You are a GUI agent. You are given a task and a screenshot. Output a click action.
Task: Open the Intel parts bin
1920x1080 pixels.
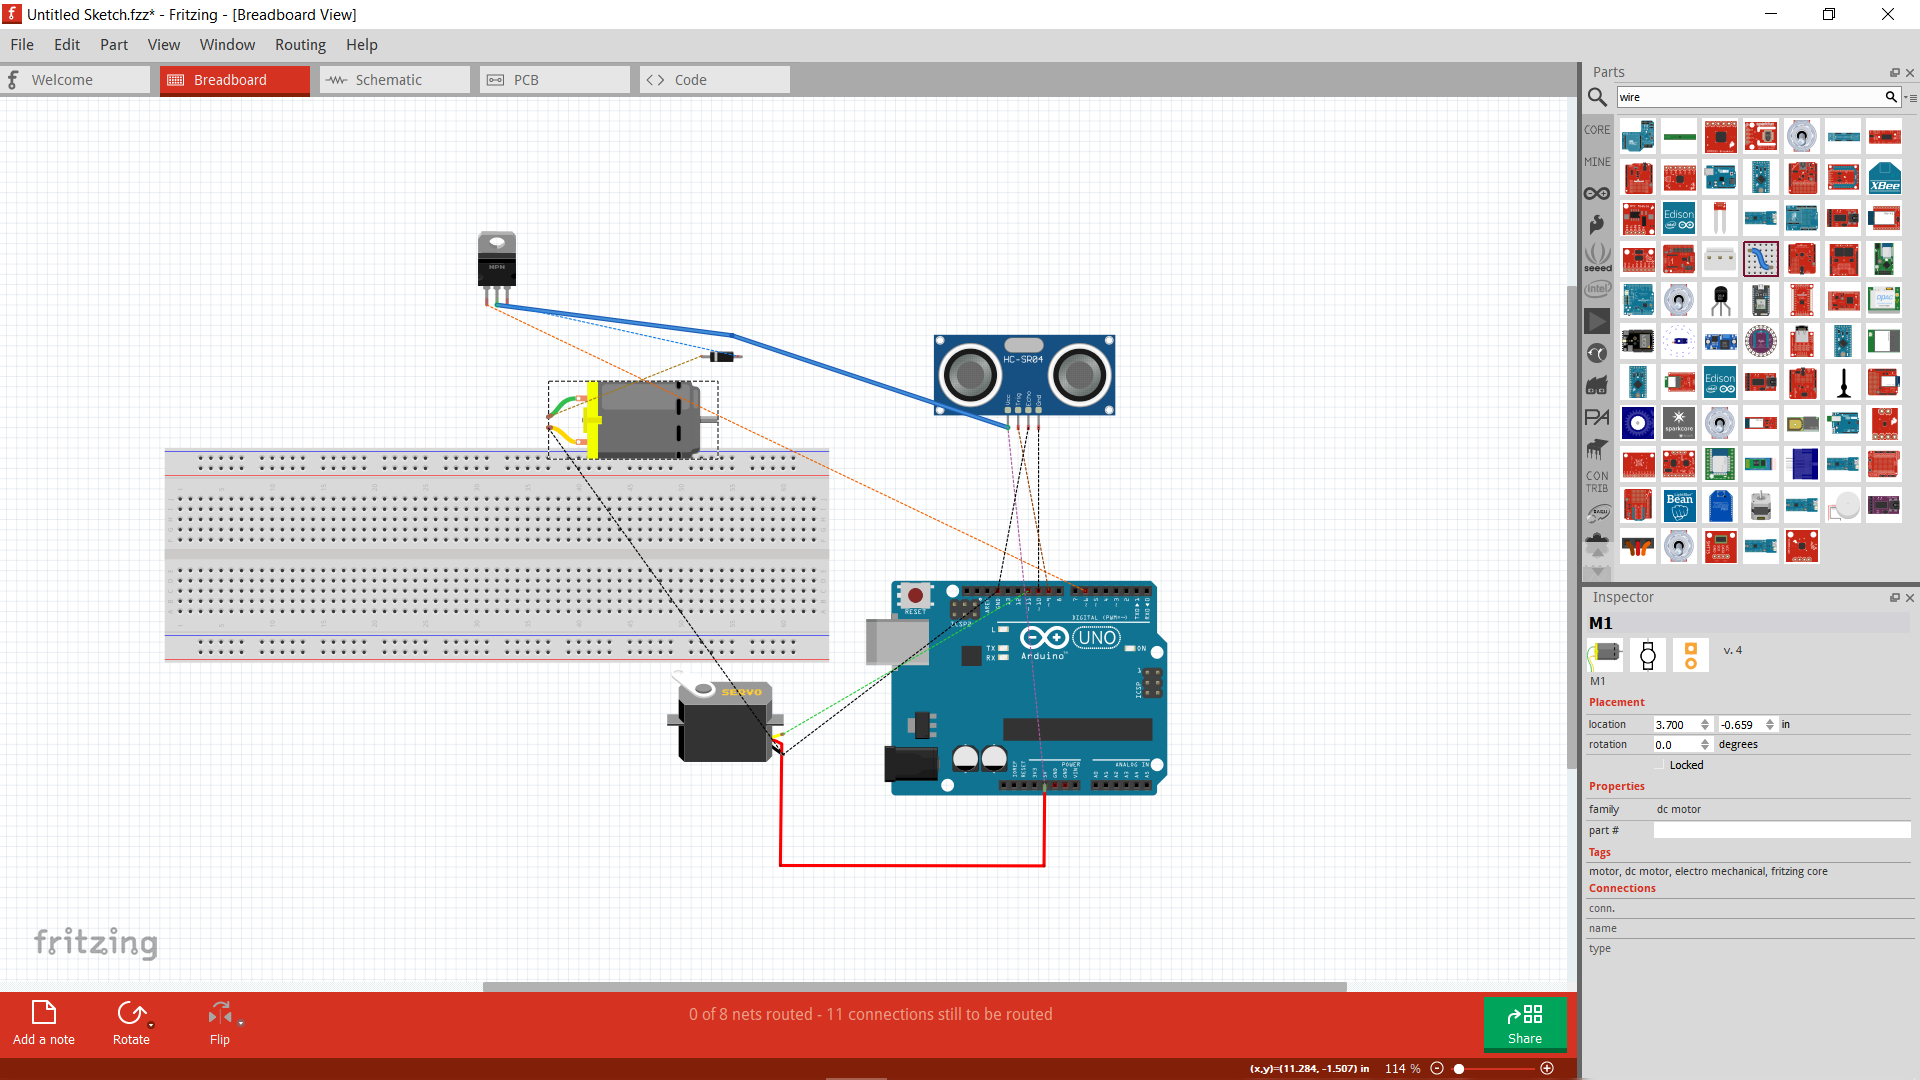click(1597, 288)
